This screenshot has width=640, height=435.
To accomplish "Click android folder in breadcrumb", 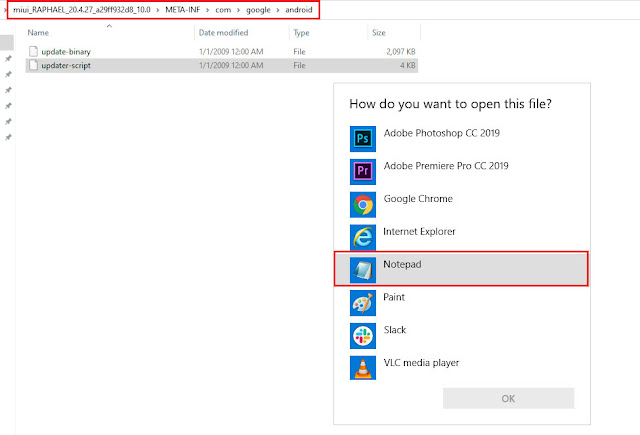I will pos(299,10).
